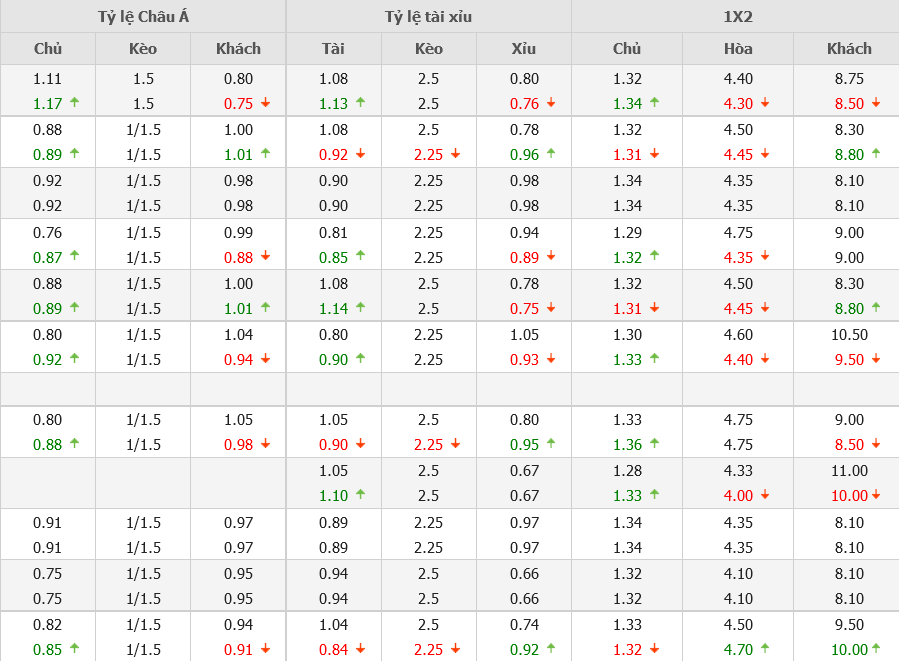Click the green up arrow beside 0.87
This screenshot has width=899, height=661.
pyautogui.click(x=74, y=256)
